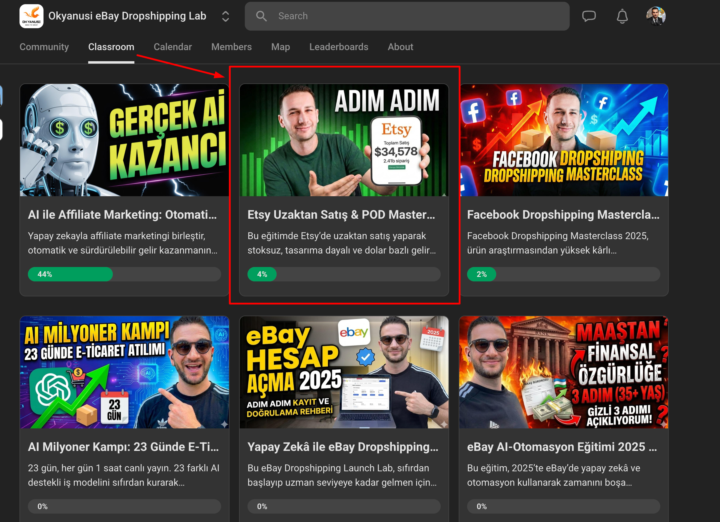
Task: Click title 'AI Milyoner Kampı: 23 Günde E-Ti...'
Action: tap(123, 447)
